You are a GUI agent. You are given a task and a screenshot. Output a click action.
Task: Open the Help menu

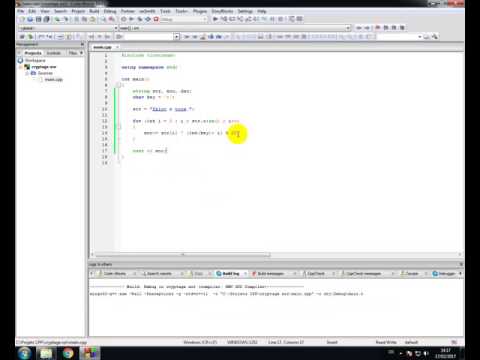click(x=262, y=11)
